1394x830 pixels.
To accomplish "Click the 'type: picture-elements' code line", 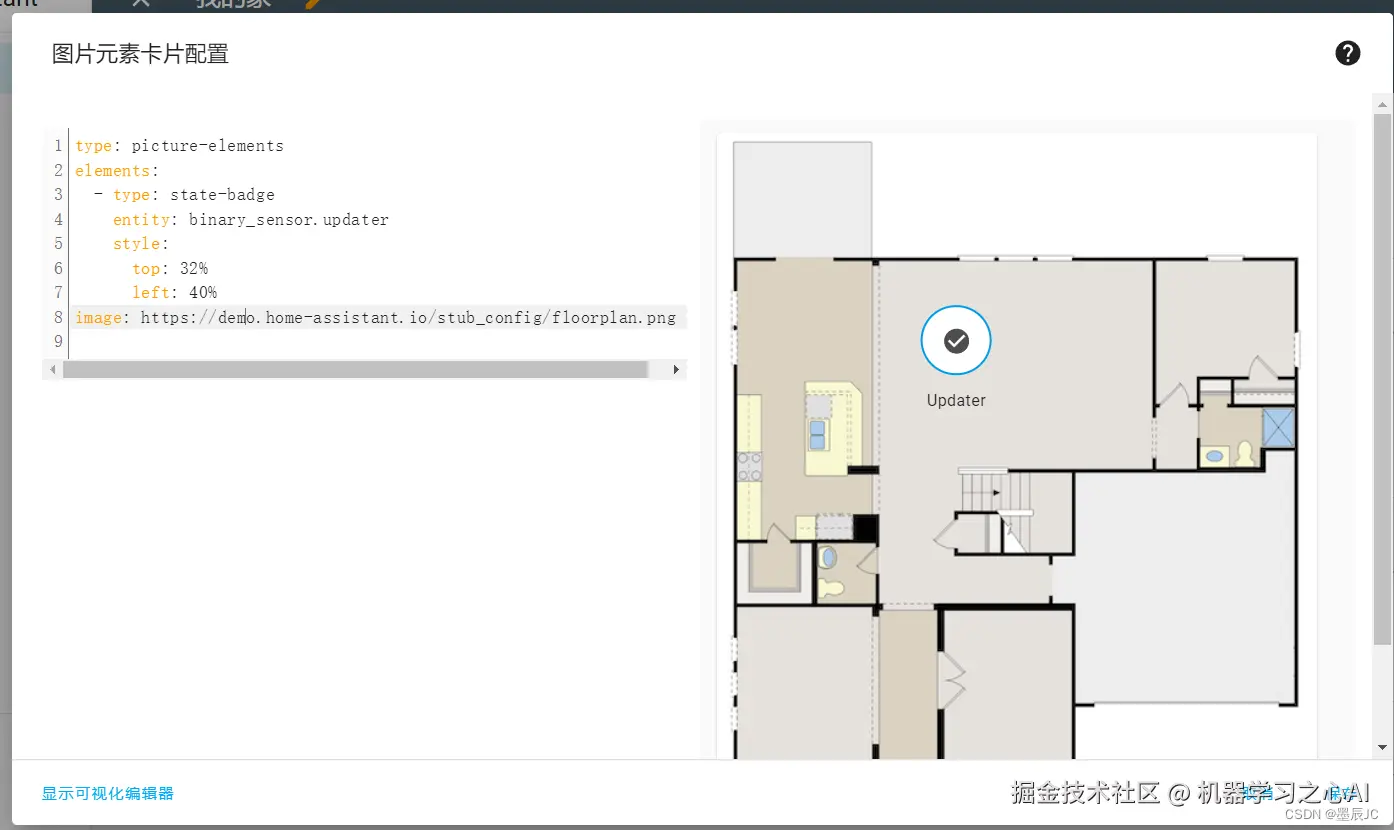I will click(x=179, y=146).
